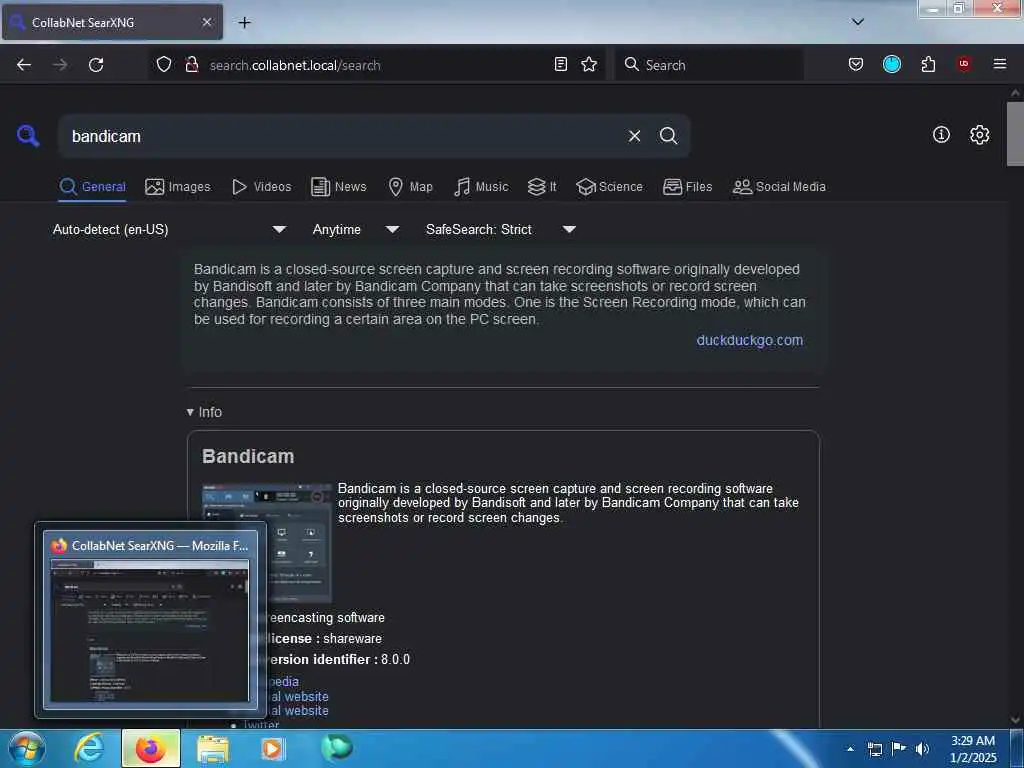
Task: Open Firefox account icon
Action: [891, 64]
